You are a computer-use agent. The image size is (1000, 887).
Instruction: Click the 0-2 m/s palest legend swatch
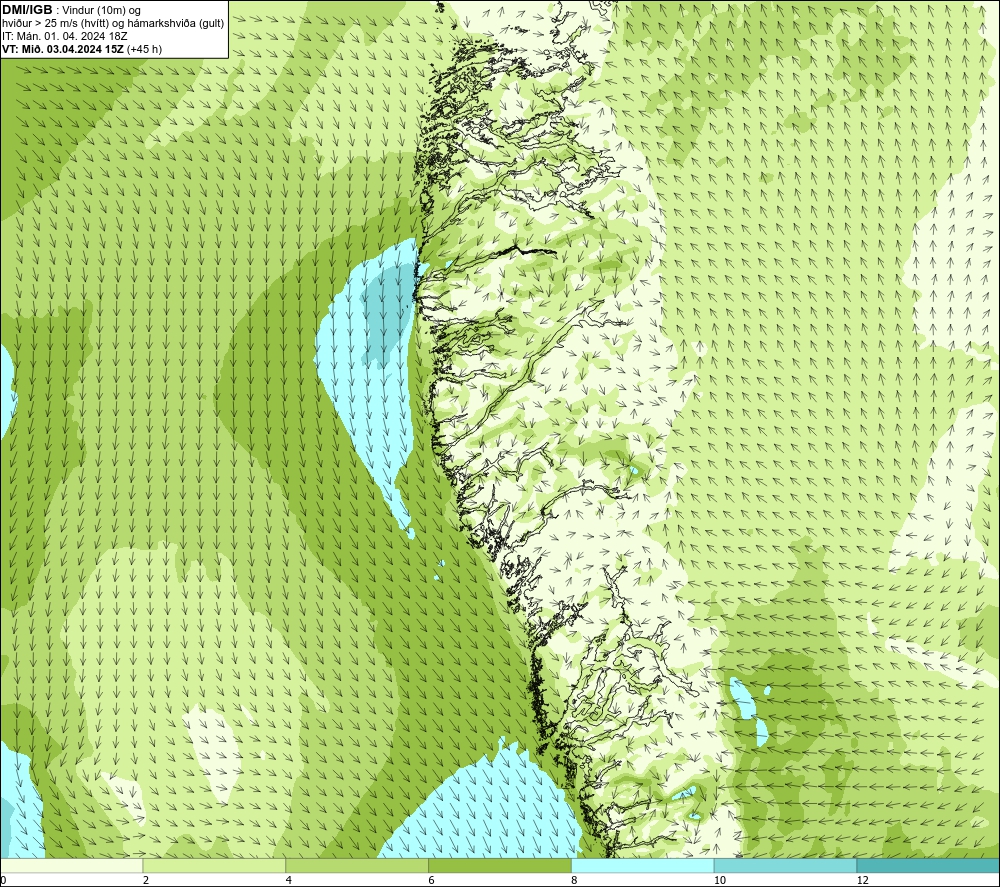(71, 865)
